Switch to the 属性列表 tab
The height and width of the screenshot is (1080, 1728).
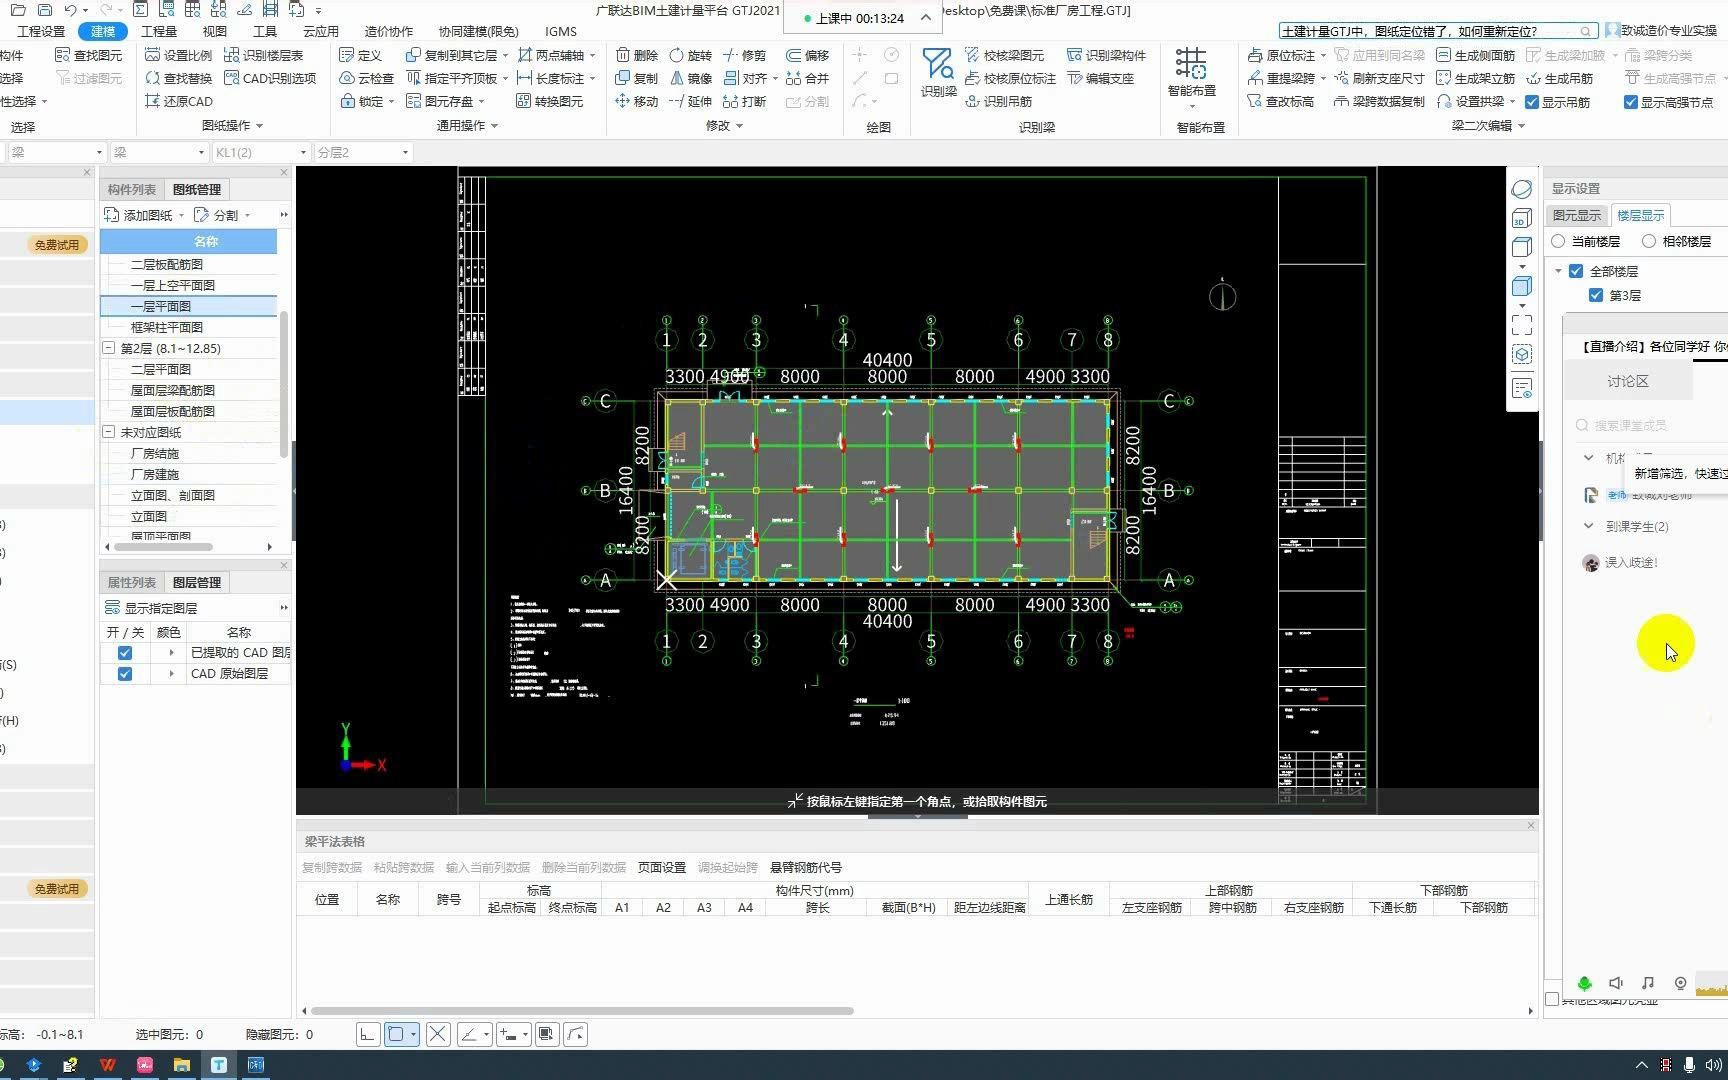pos(132,582)
